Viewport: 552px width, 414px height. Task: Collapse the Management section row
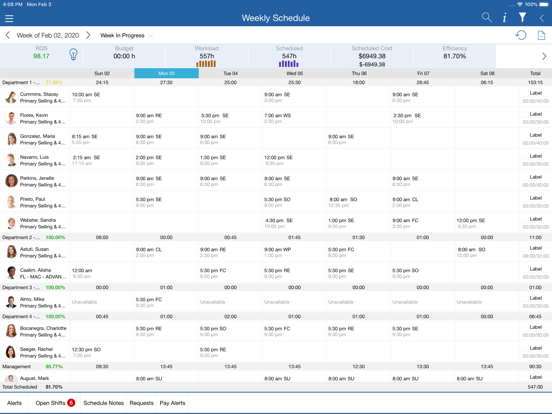[276, 366]
